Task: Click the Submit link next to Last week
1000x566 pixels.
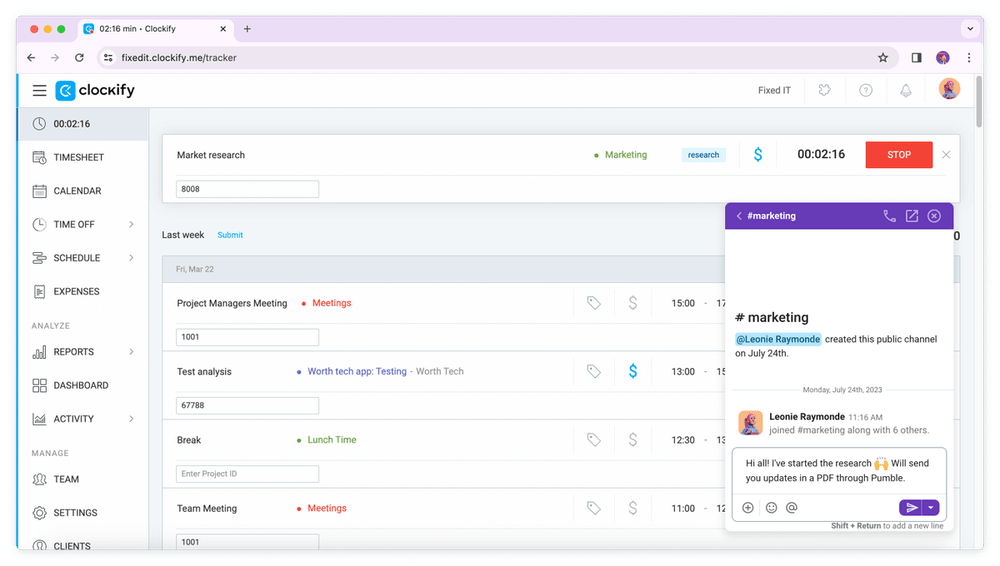Action: (x=230, y=235)
